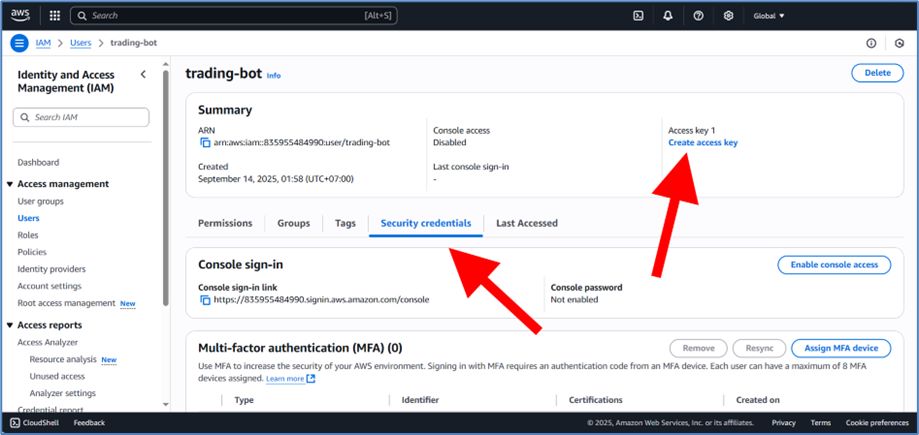Open CloudShell from top bar icon

pyautogui.click(x=638, y=16)
